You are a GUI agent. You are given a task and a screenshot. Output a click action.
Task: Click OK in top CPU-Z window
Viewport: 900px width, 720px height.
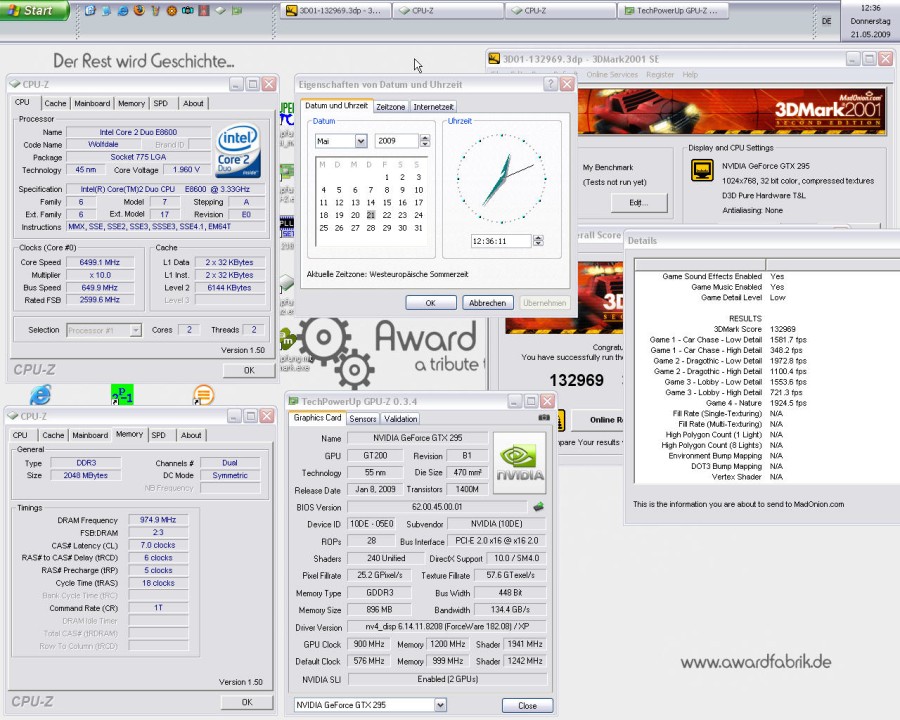tap(249, 370)
